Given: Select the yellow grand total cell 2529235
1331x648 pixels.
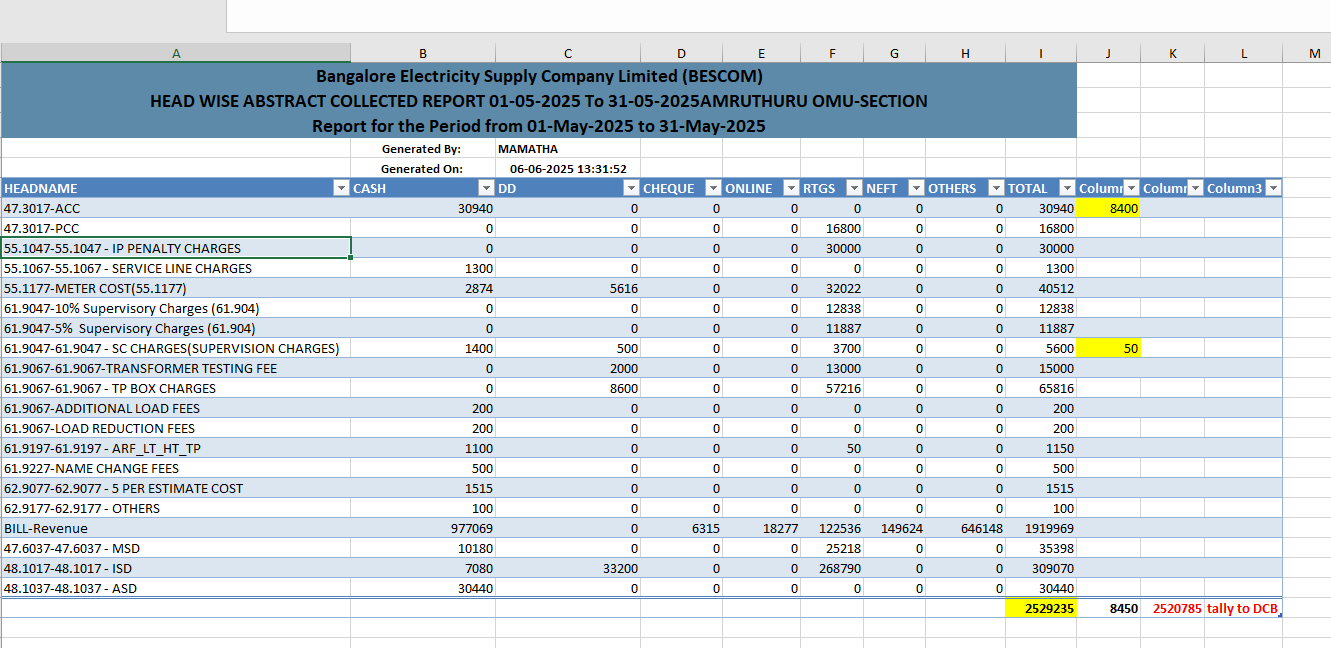Looking at the screenshot, I should [x=1041, y=608].
